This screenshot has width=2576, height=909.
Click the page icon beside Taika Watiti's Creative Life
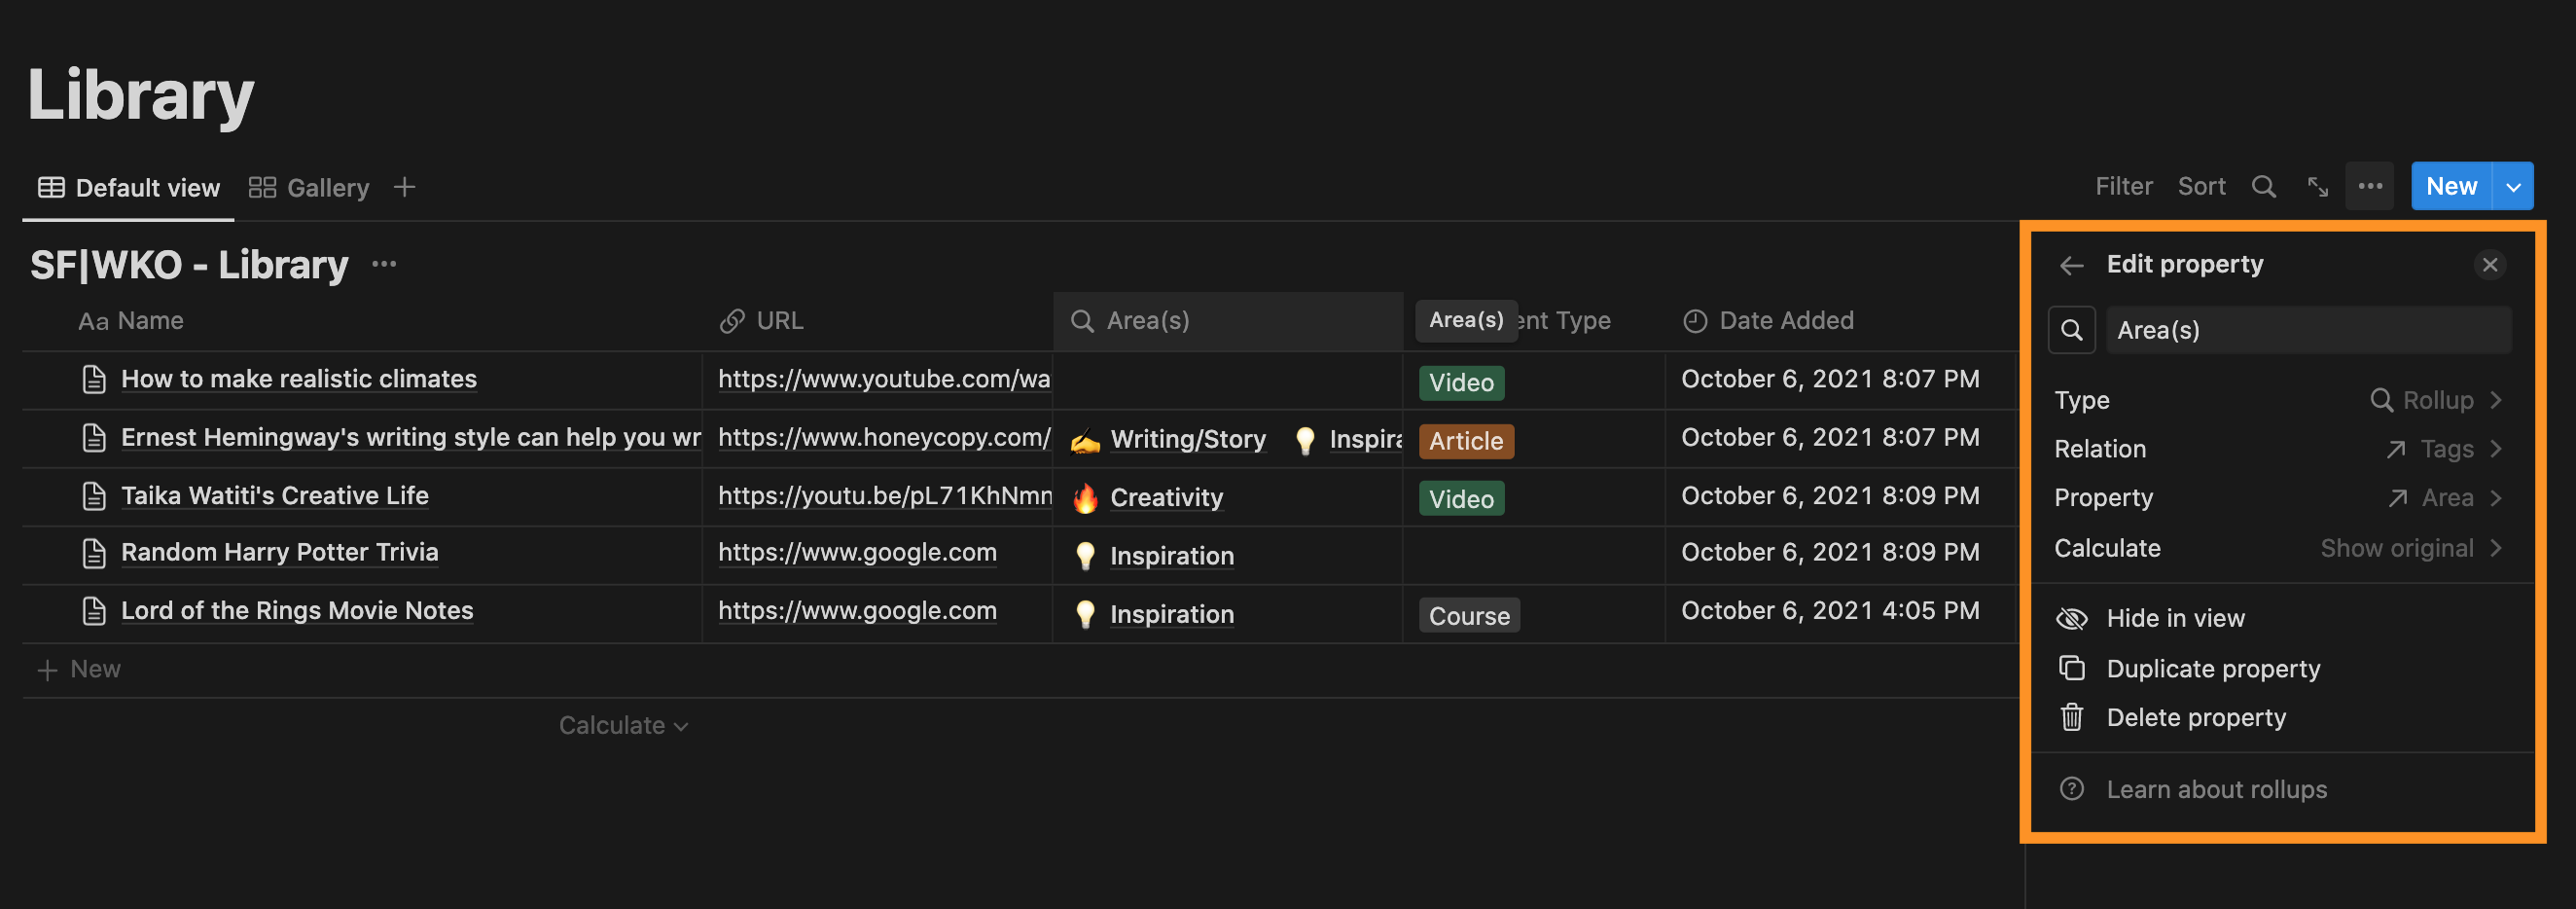click(94, 494)
